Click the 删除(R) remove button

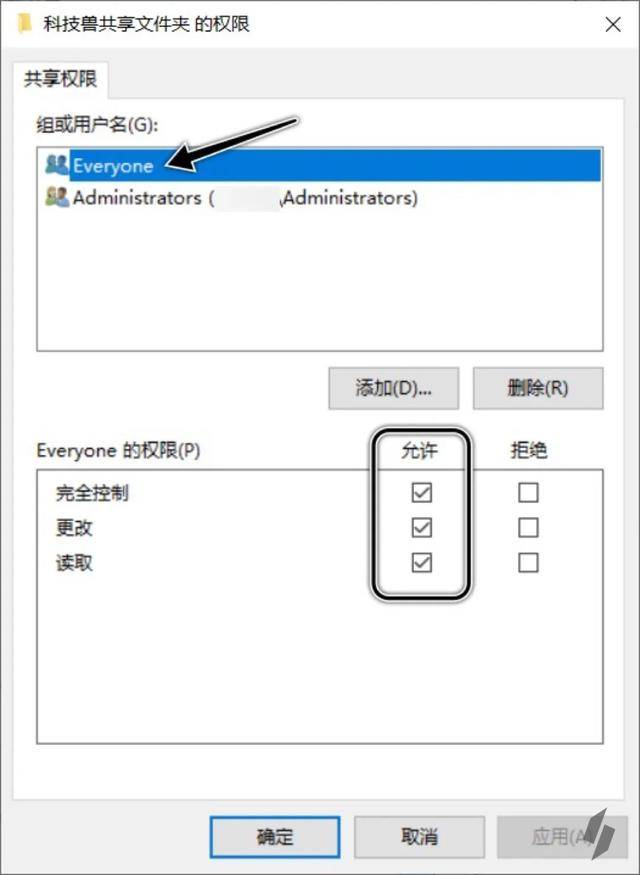(x=538, y=388)
